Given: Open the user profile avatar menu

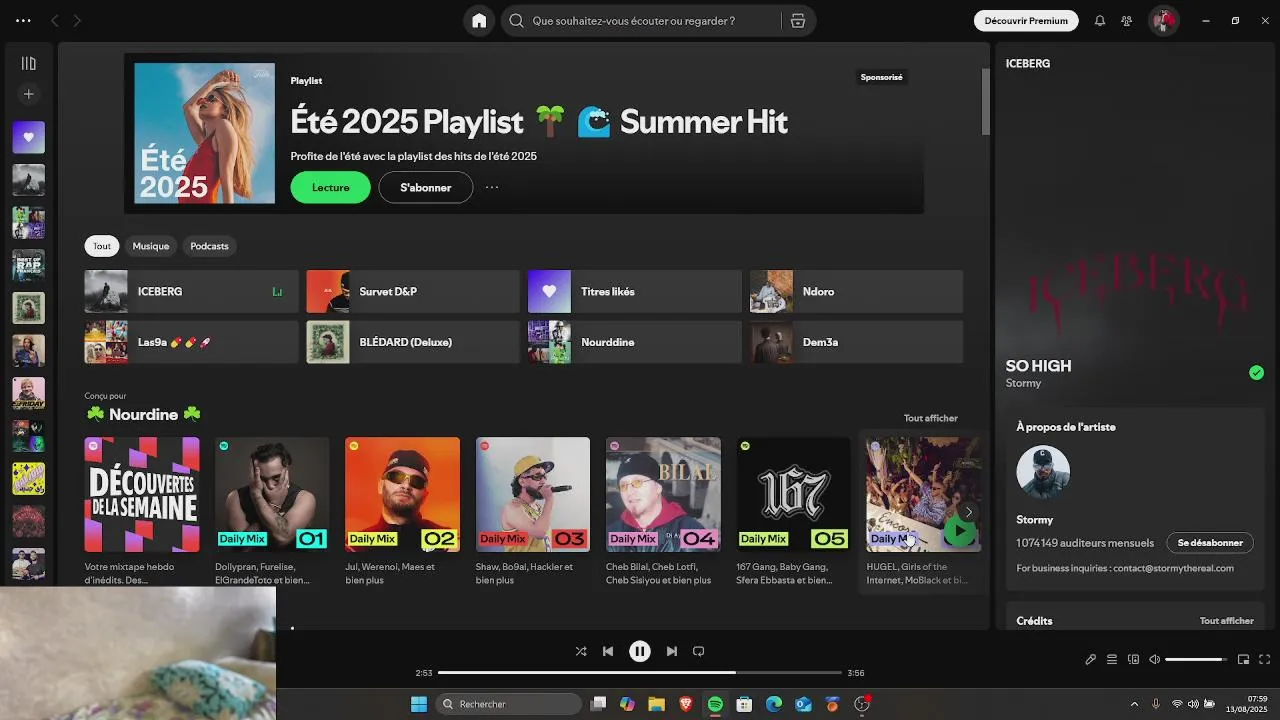Looking at the screenshot, I should (1163, 21).
